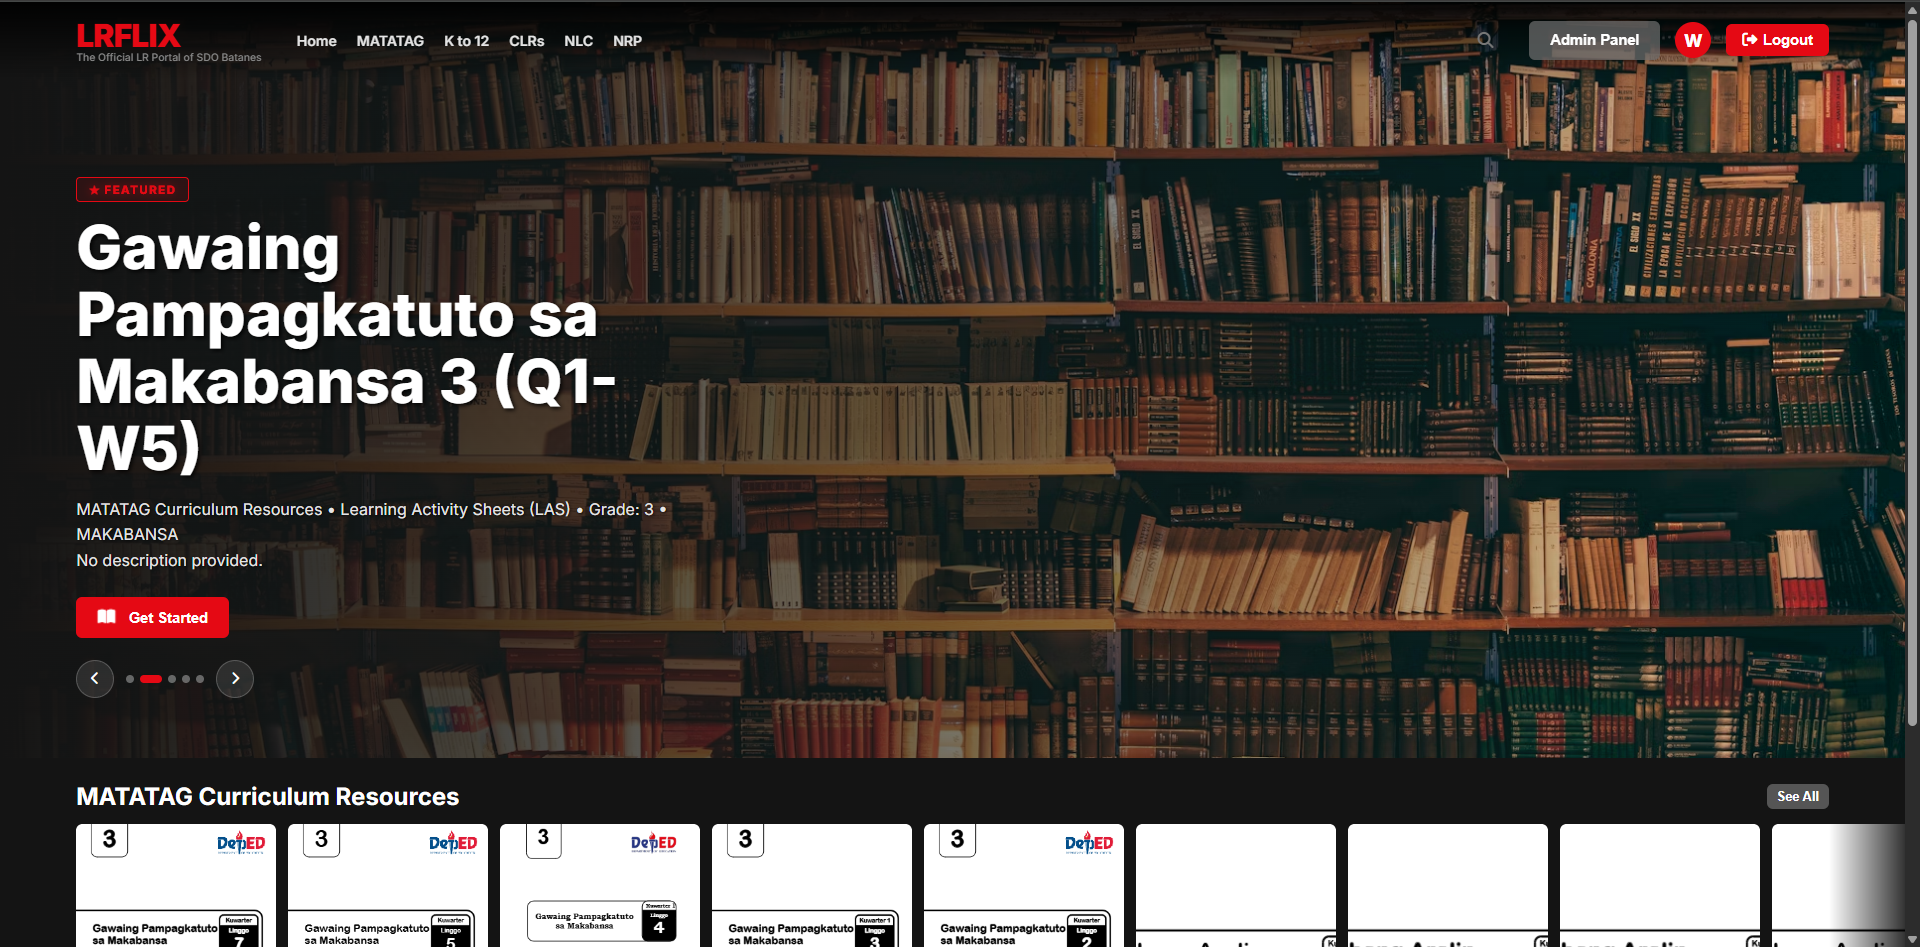Select the third carousel dot

click(172, 679)
